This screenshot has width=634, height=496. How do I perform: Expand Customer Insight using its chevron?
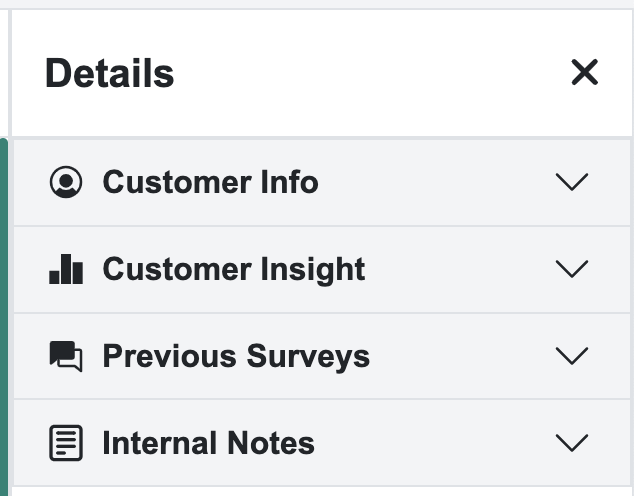[572, 269]
